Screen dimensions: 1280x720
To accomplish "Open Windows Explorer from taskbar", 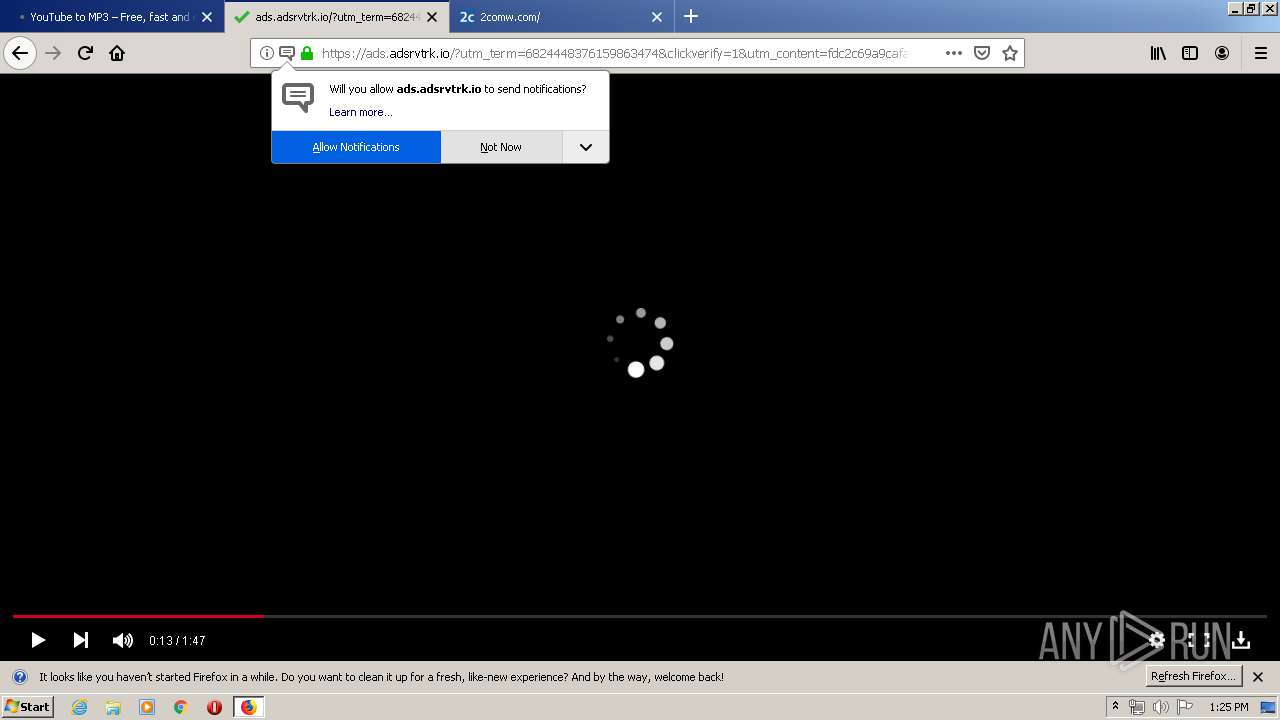I will pos(113,707).
